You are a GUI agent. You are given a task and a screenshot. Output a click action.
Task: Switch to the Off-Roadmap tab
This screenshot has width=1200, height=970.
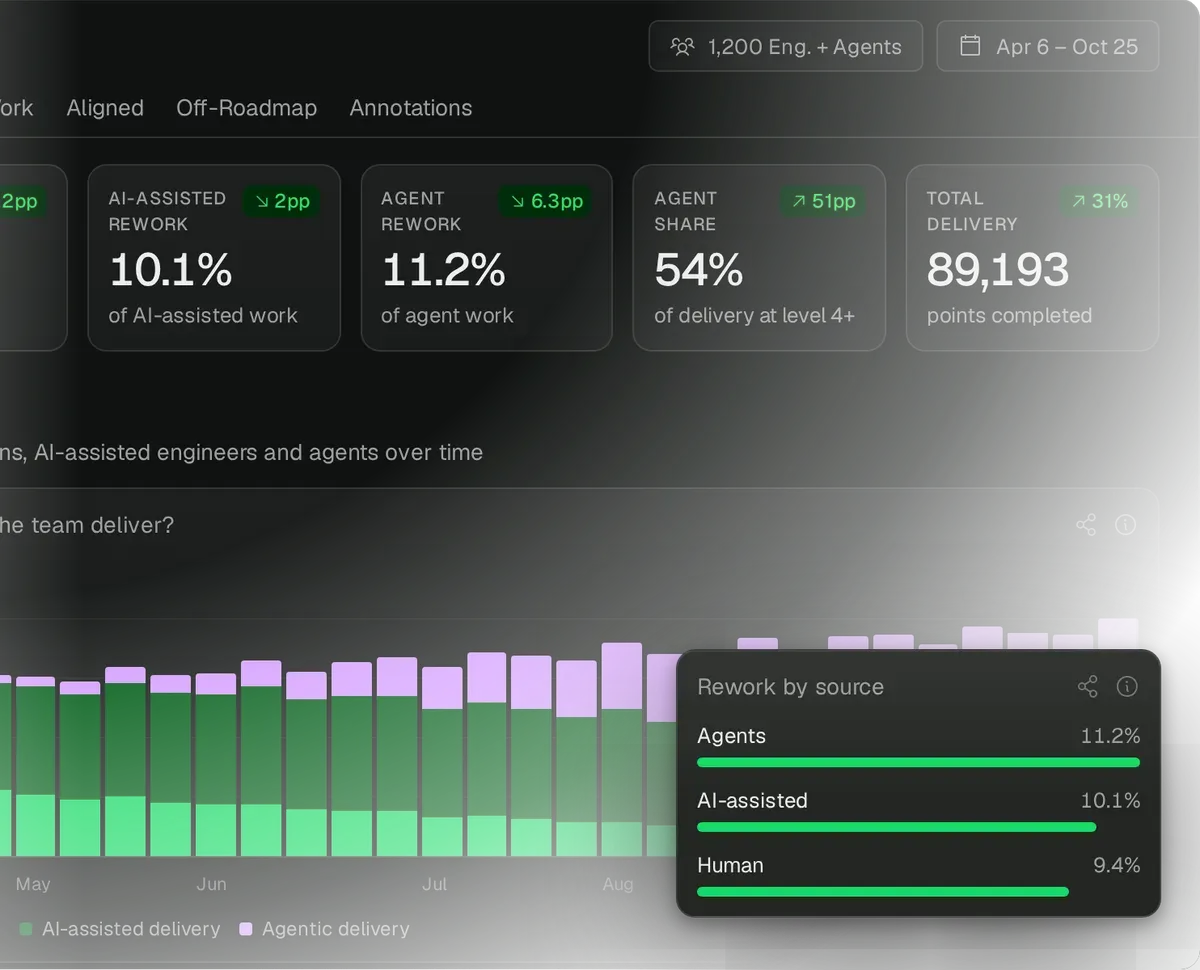(246, 108)
